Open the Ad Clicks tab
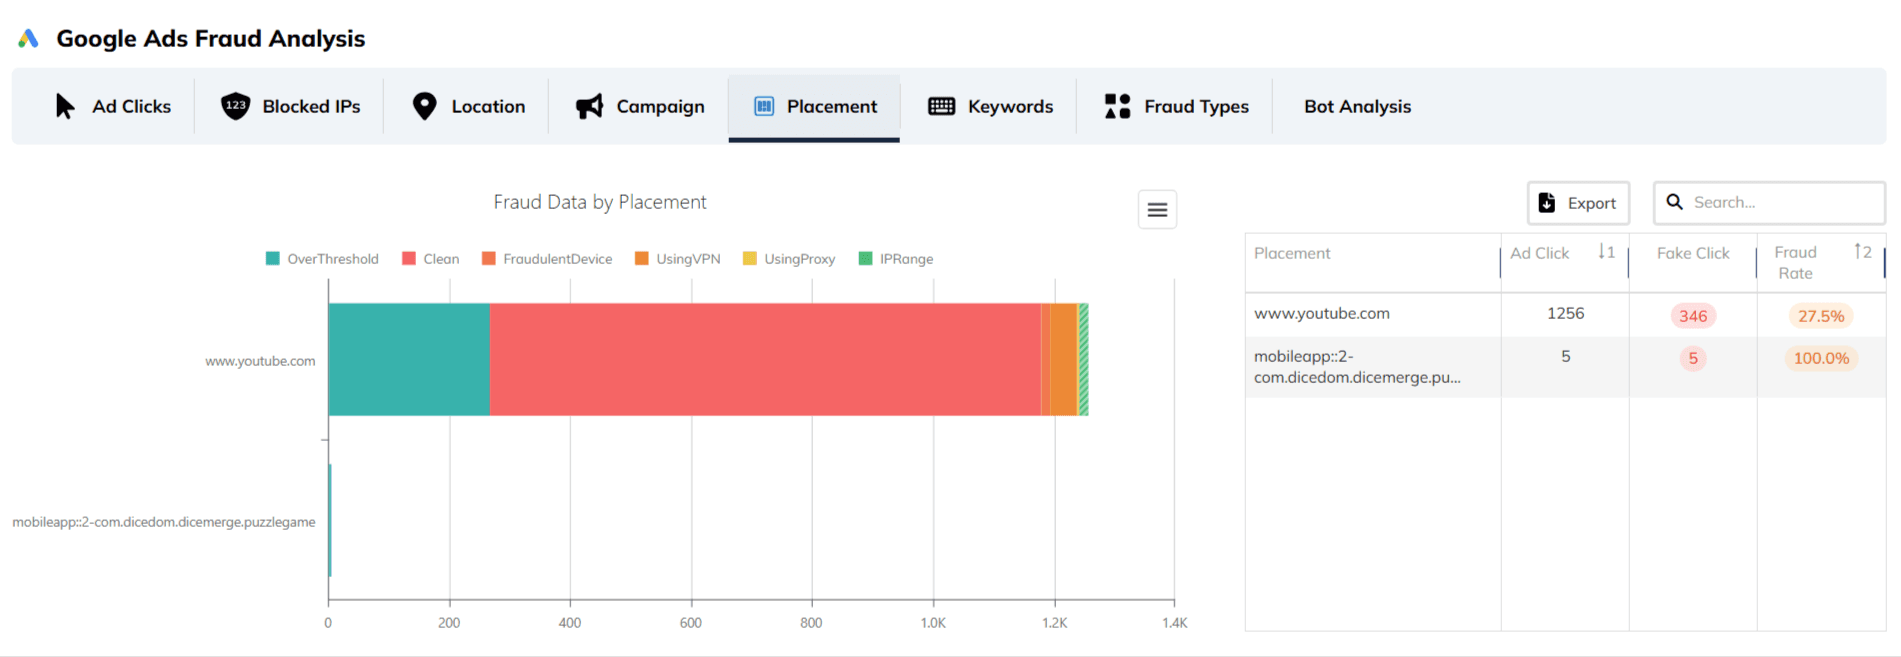This screenshot has width=1901, height=657. (x=113, y=106)
